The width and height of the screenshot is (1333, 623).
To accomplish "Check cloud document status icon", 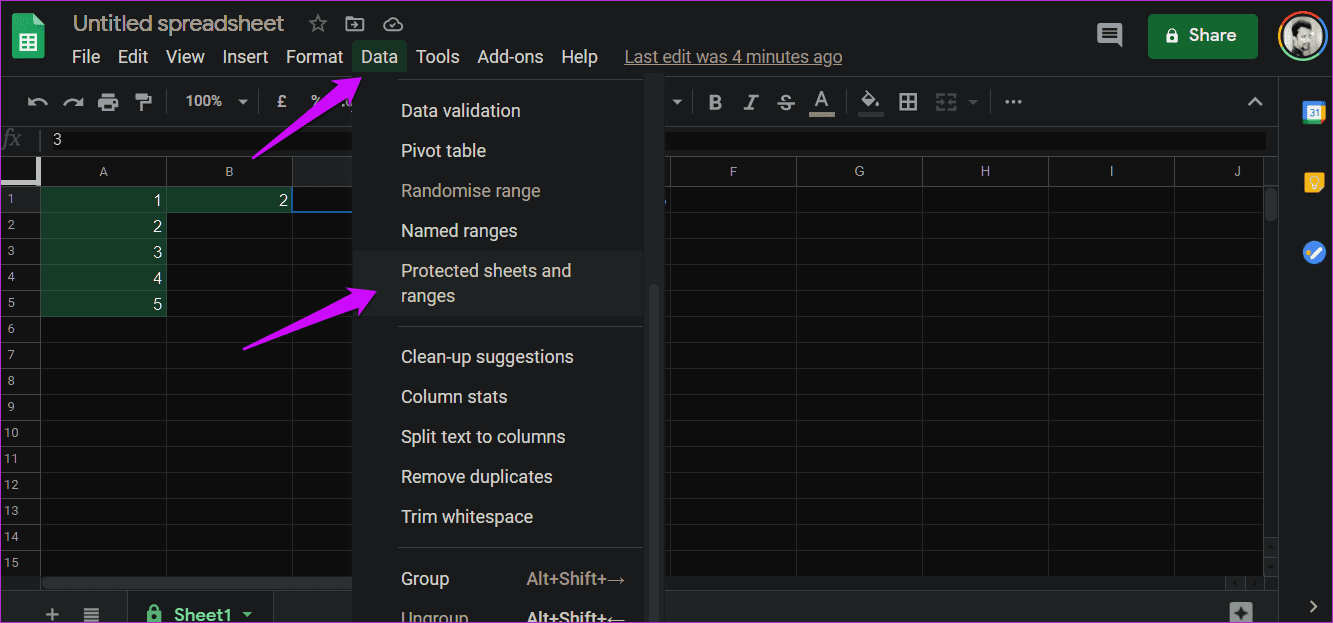I will 393,23.
